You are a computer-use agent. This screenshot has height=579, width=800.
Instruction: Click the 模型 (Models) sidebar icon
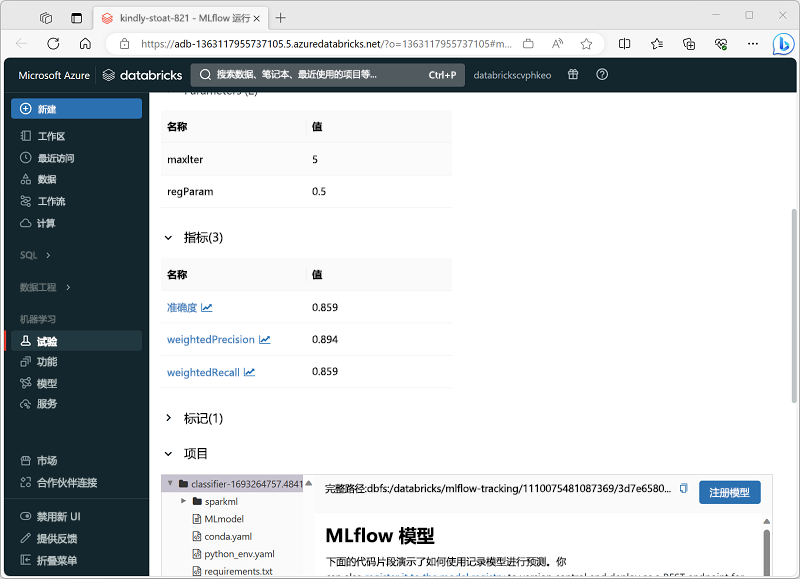click(x=26, y=383)
